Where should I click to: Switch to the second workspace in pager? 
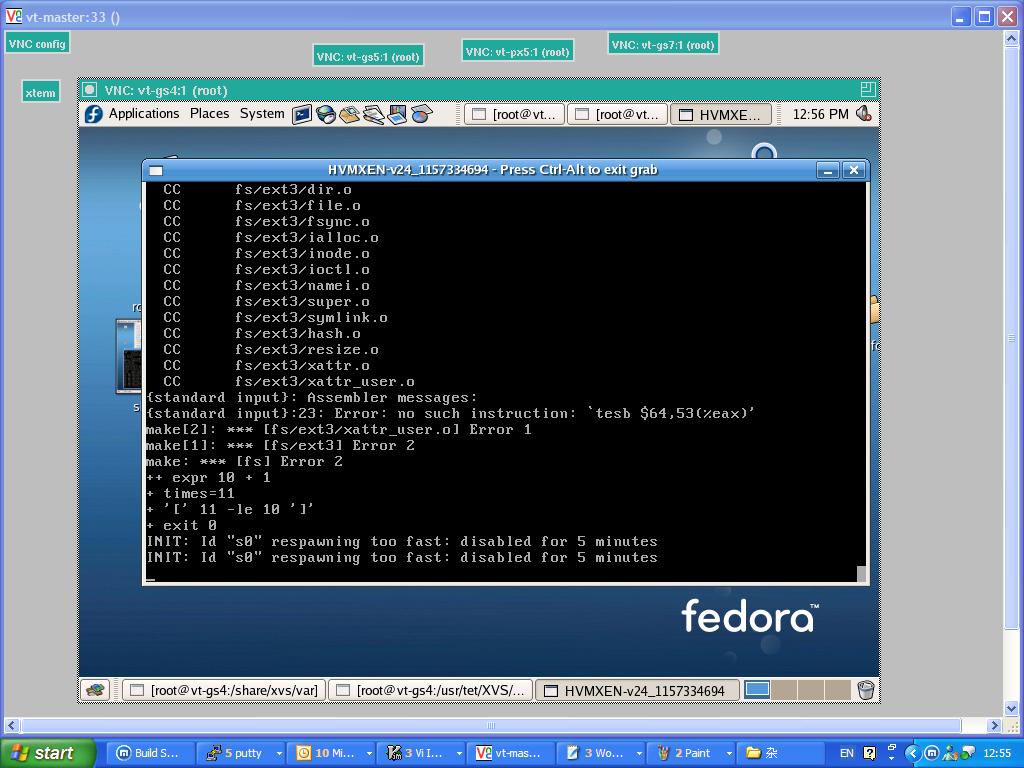[785, 690]
